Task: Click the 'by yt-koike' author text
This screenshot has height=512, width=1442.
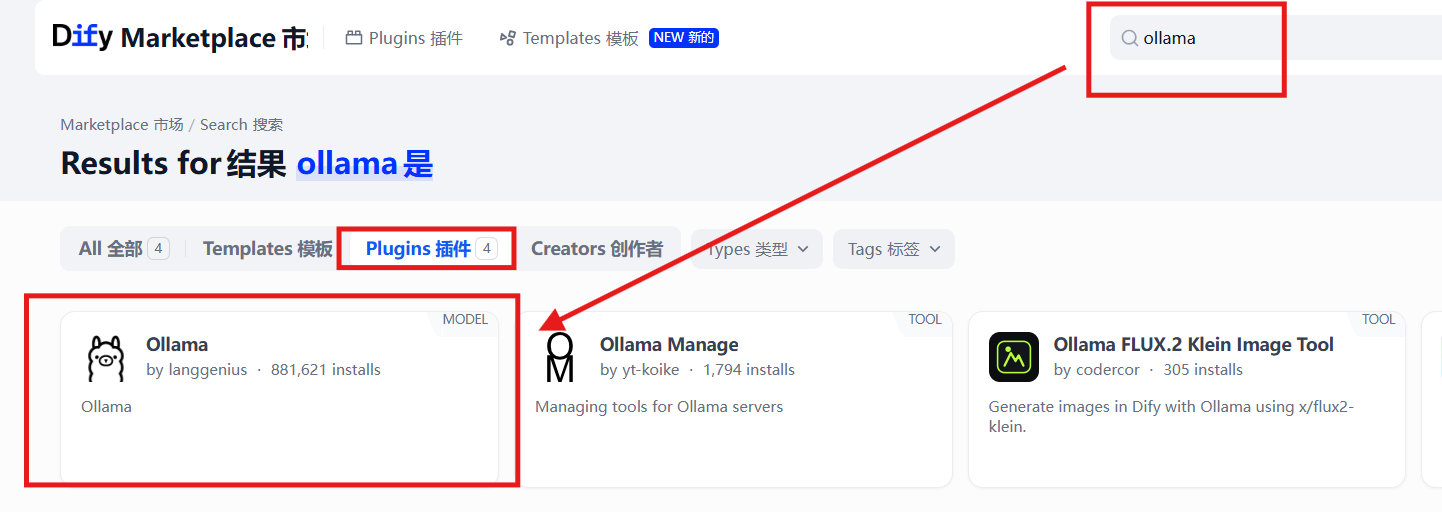Action: coord(639,370)
